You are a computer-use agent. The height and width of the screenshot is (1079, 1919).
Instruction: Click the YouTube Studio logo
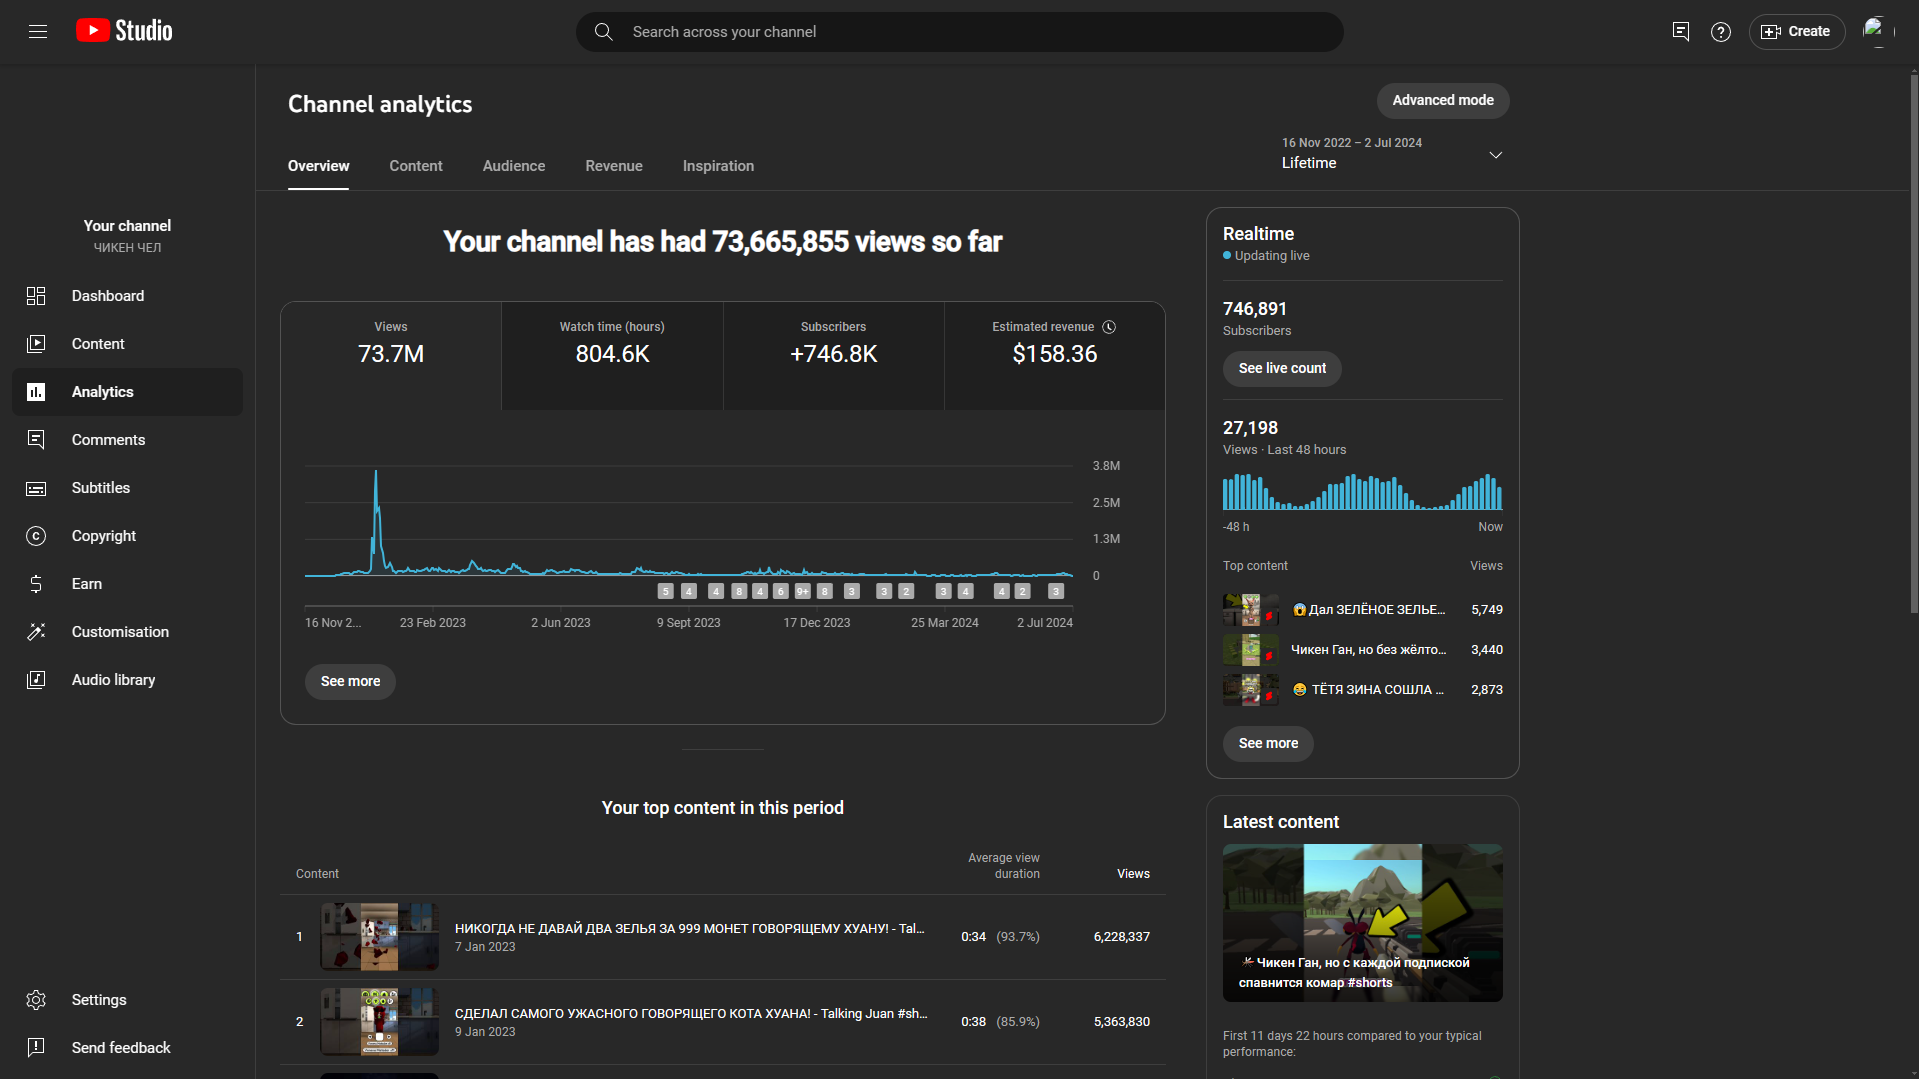click(x=125, y=31)
